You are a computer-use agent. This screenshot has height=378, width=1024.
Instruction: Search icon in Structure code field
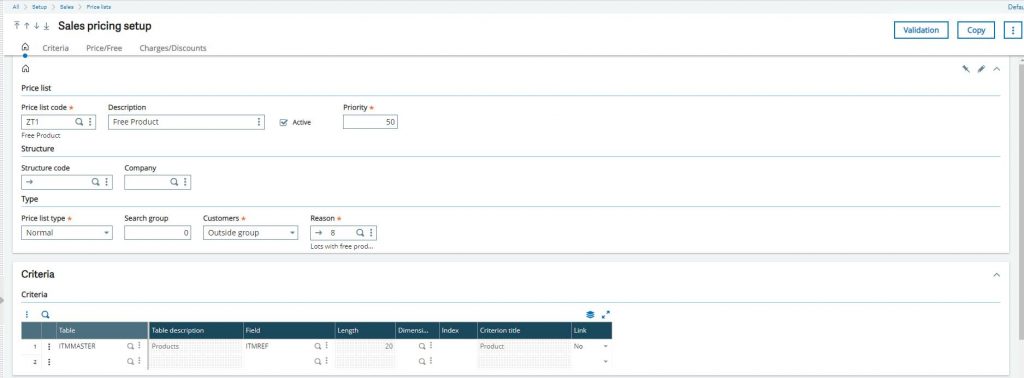95,182
